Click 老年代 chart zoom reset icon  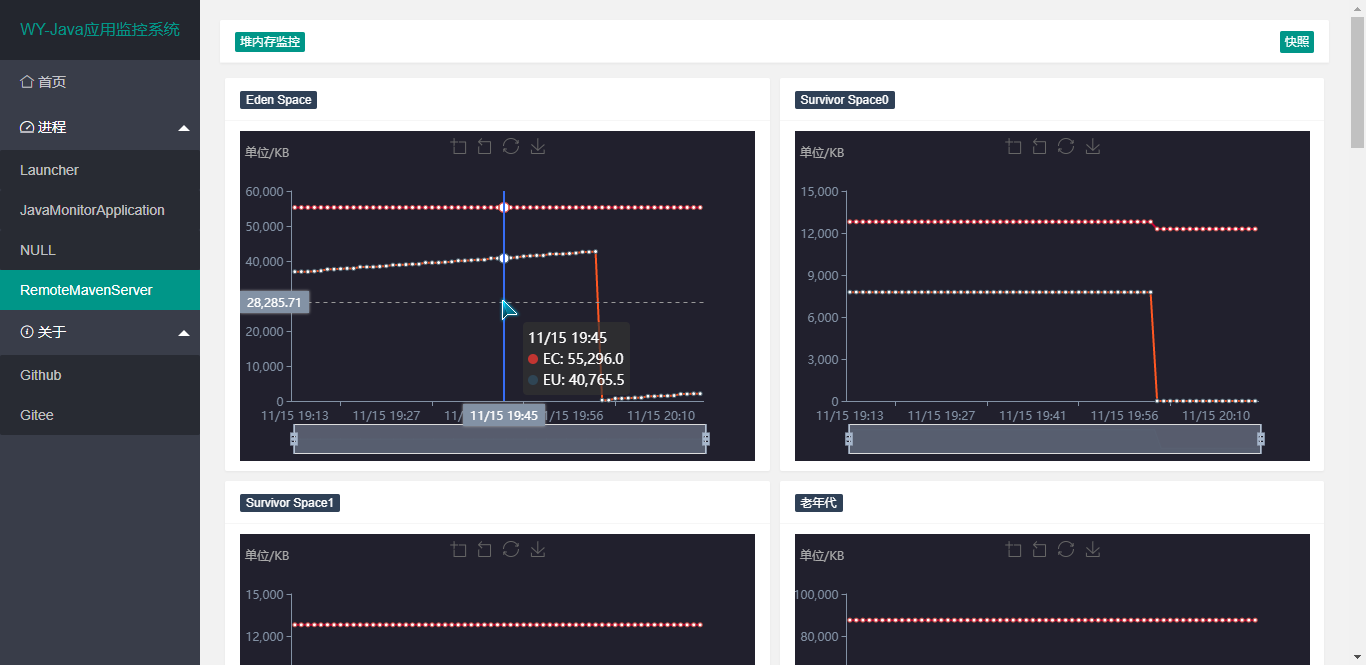(1040, 550)
